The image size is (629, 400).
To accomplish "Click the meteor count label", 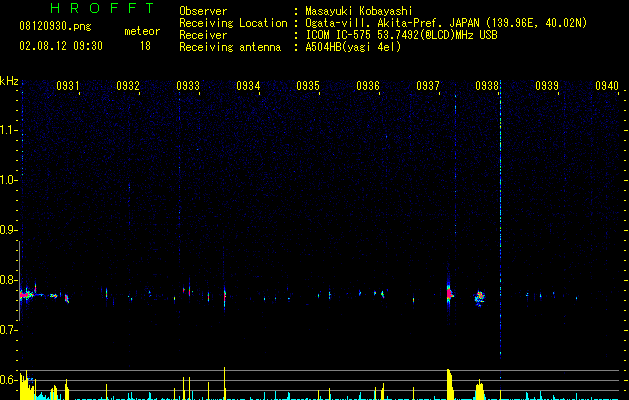I will 142,31.
